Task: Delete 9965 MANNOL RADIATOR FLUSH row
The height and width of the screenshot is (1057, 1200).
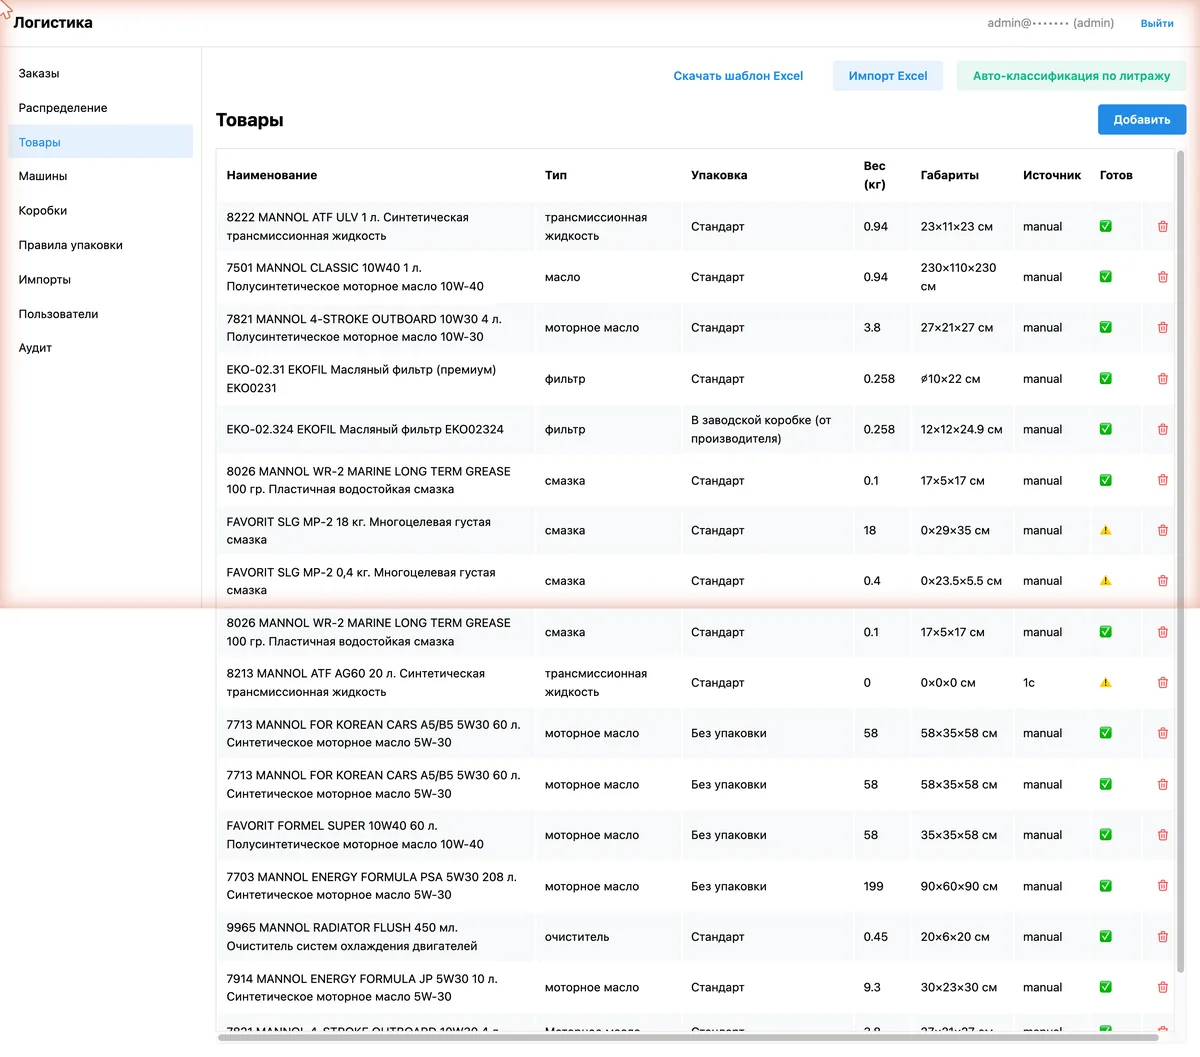Action: tap(1162, 937)
